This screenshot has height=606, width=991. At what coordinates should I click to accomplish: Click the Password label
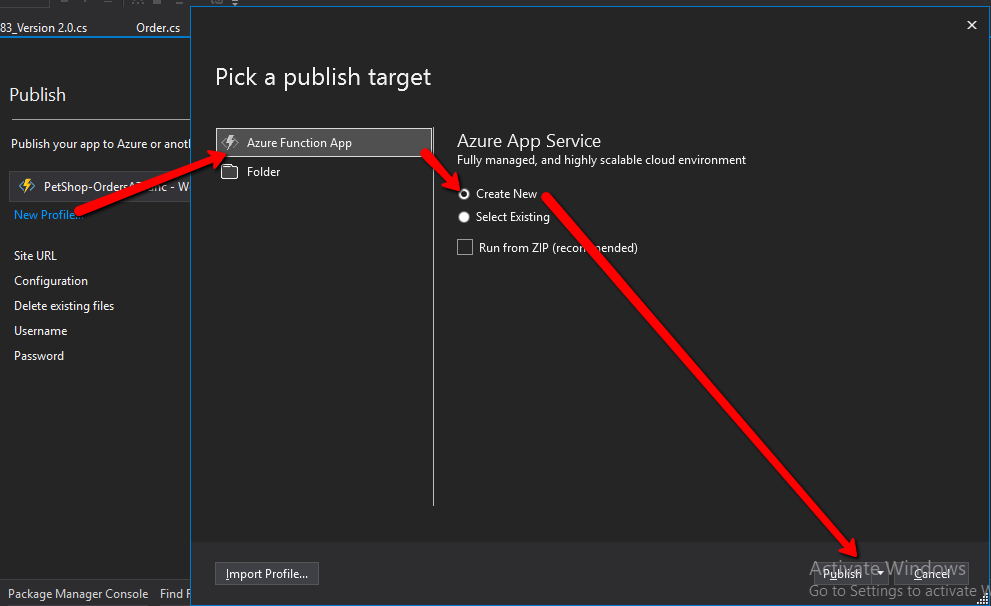tap(39, 356)
